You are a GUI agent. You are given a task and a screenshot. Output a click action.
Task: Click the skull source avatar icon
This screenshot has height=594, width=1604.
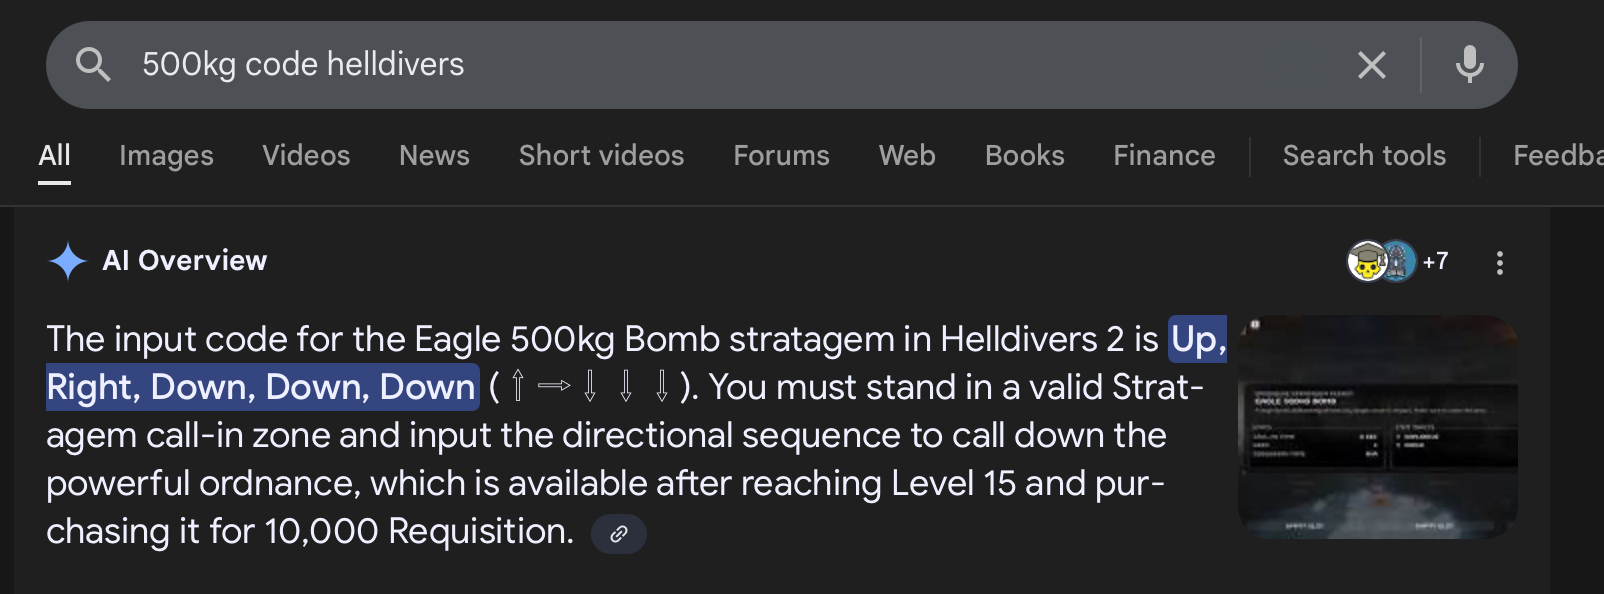(x=1366, y=261)
